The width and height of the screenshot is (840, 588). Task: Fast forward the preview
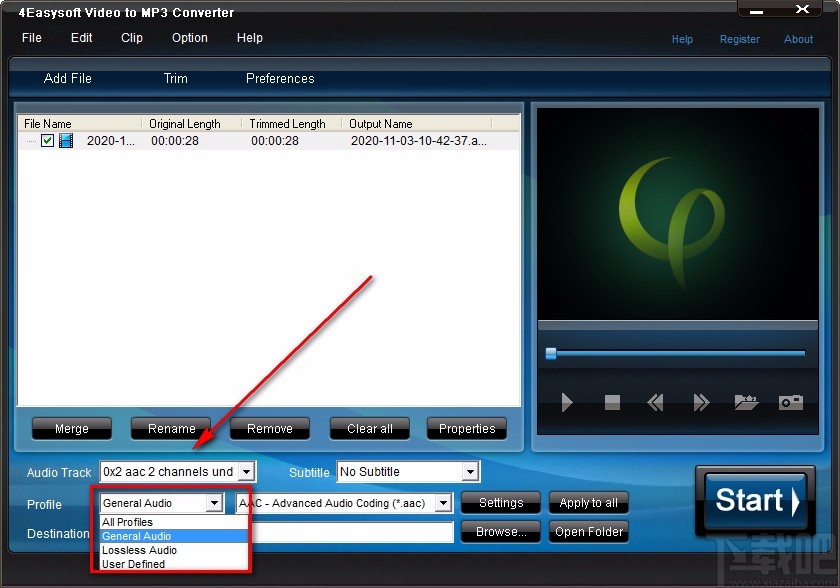(x=700, y=403)
